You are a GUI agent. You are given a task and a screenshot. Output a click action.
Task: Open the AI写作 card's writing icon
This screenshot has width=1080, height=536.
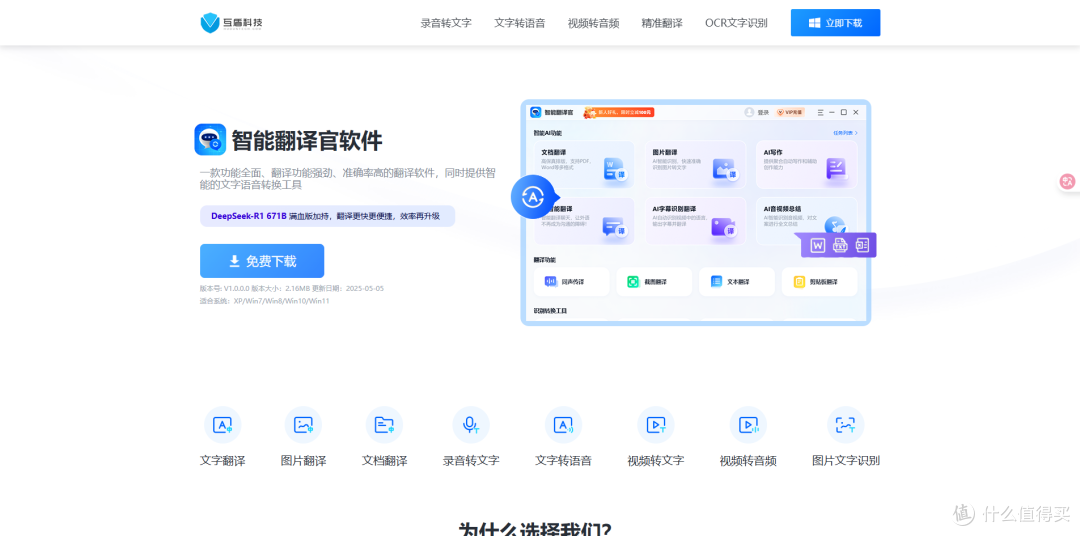coord(836,169)
